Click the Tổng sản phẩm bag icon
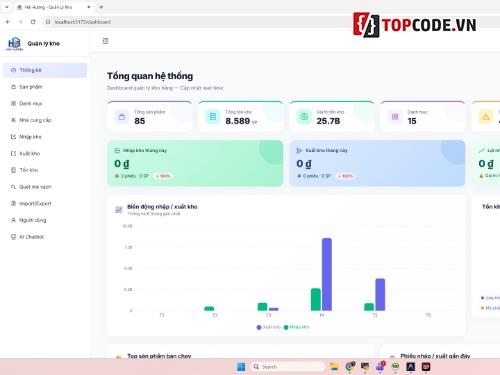The image size is (500, 375). coord(122,117)
